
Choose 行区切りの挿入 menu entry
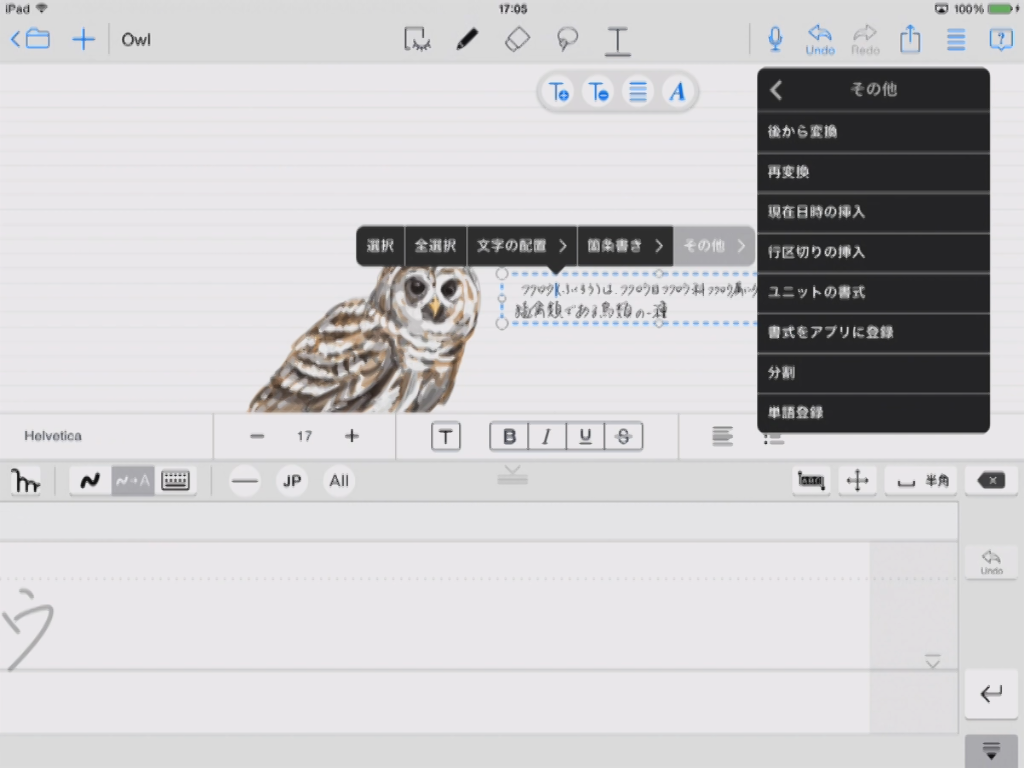pyautogui.click(x=873, y=252)
